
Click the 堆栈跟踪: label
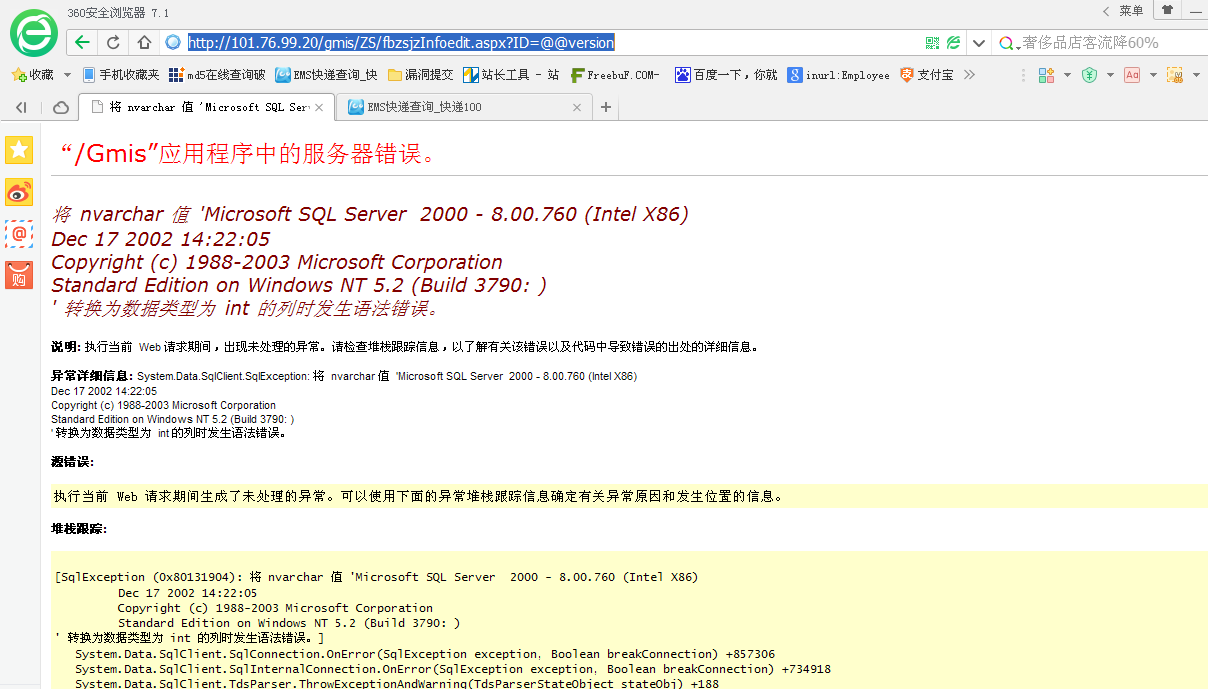(x=79, y=528)
